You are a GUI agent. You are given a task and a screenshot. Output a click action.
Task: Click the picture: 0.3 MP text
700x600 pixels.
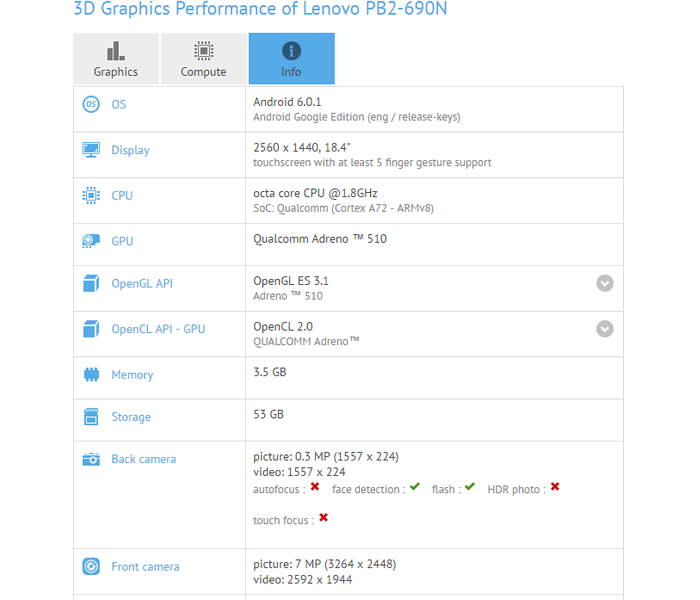(326, 457)
